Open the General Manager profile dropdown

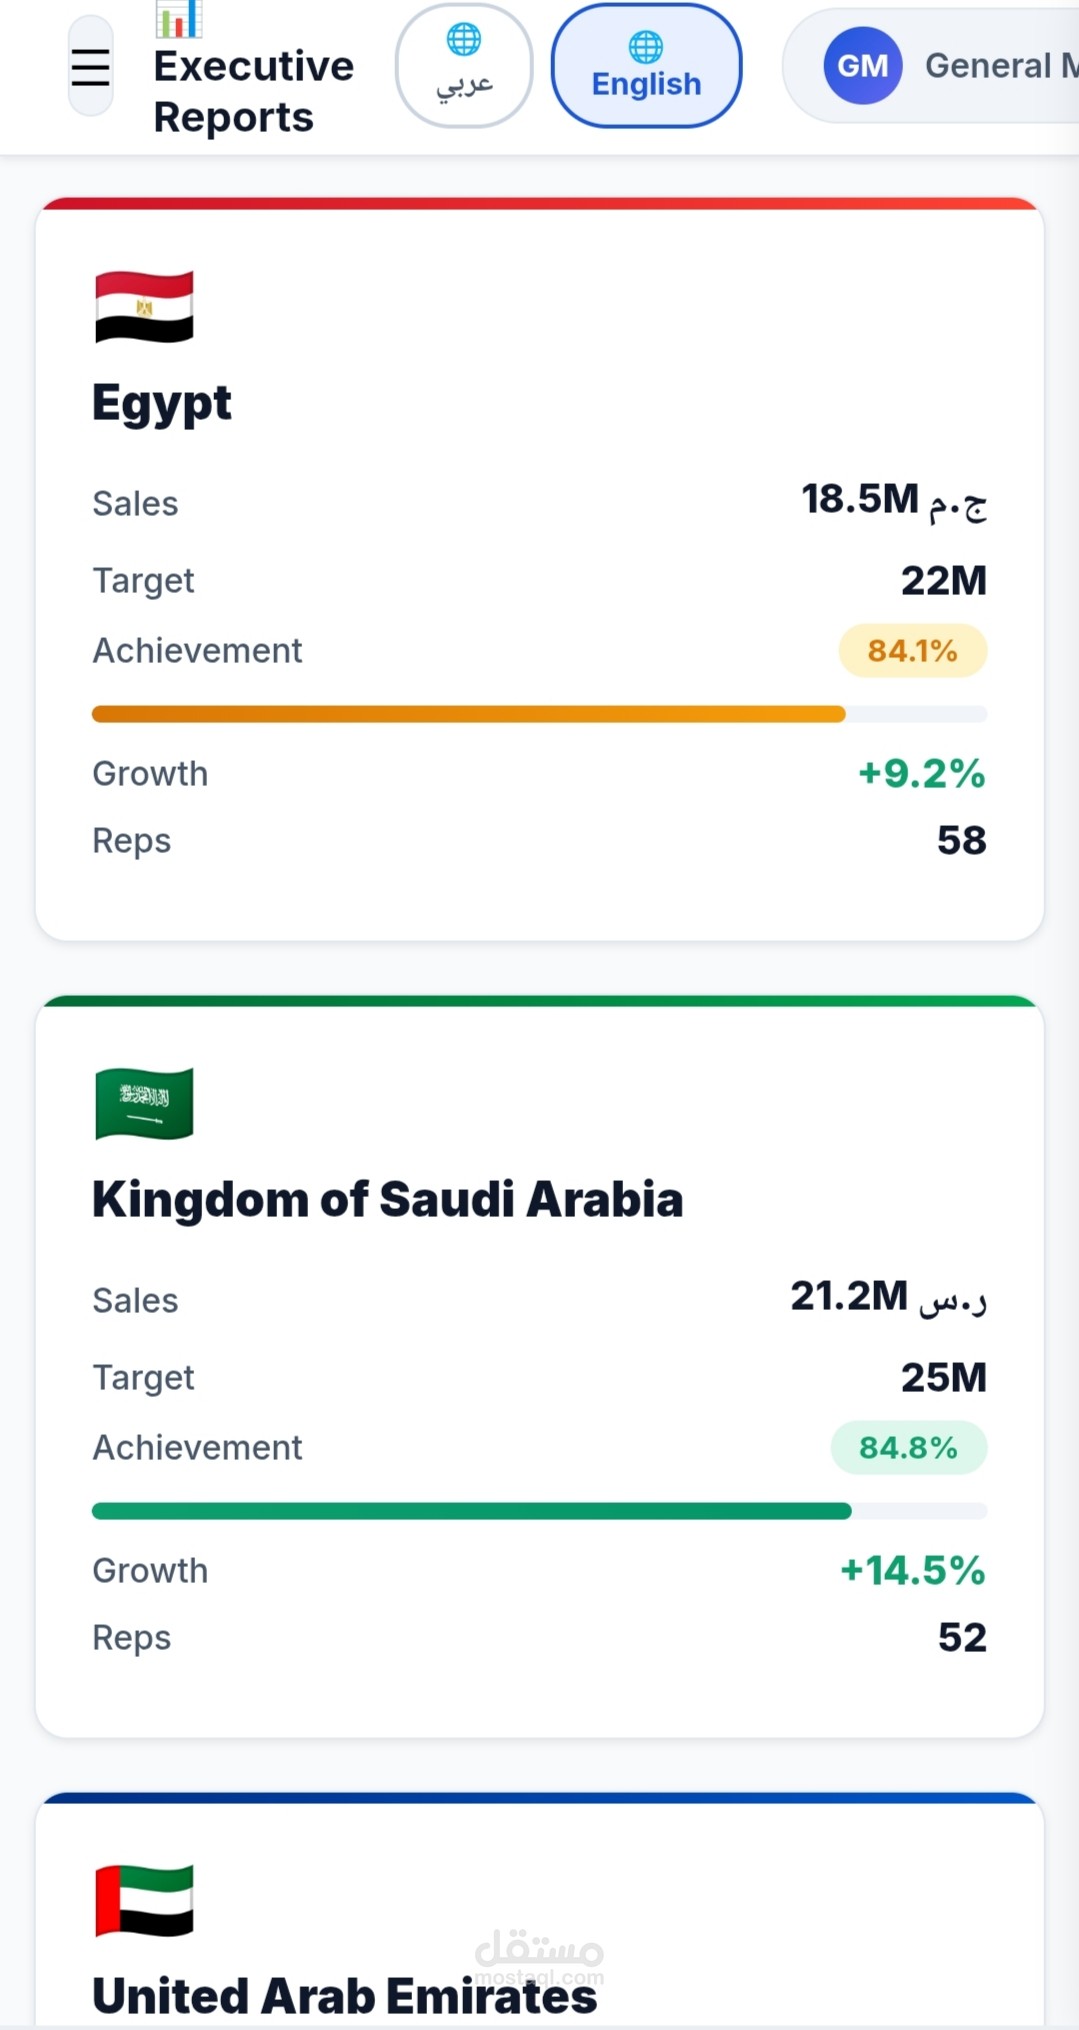(x=931, y=66)
